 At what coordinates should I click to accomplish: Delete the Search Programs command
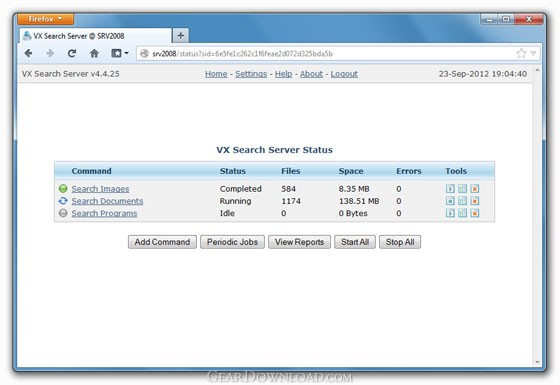pyautogui.click(x=475, y=213)
